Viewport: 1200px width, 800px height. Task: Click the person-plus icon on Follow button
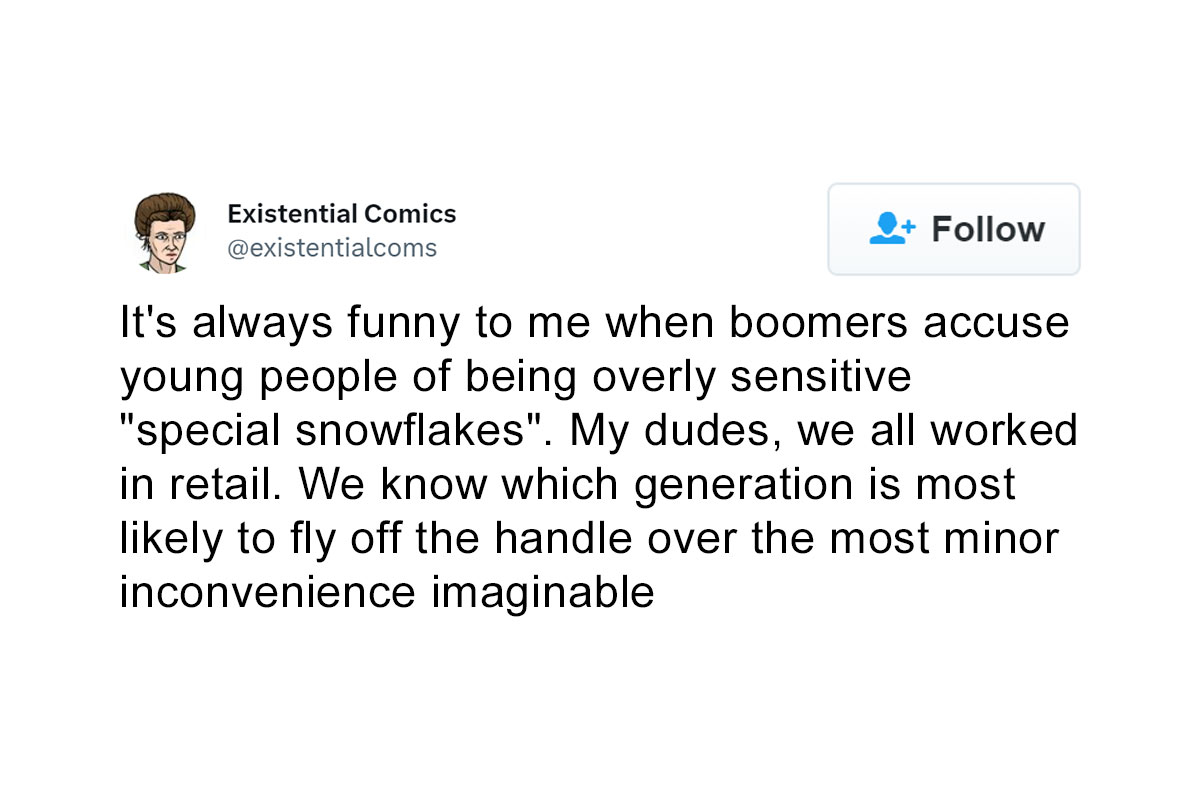pos(890,229)
